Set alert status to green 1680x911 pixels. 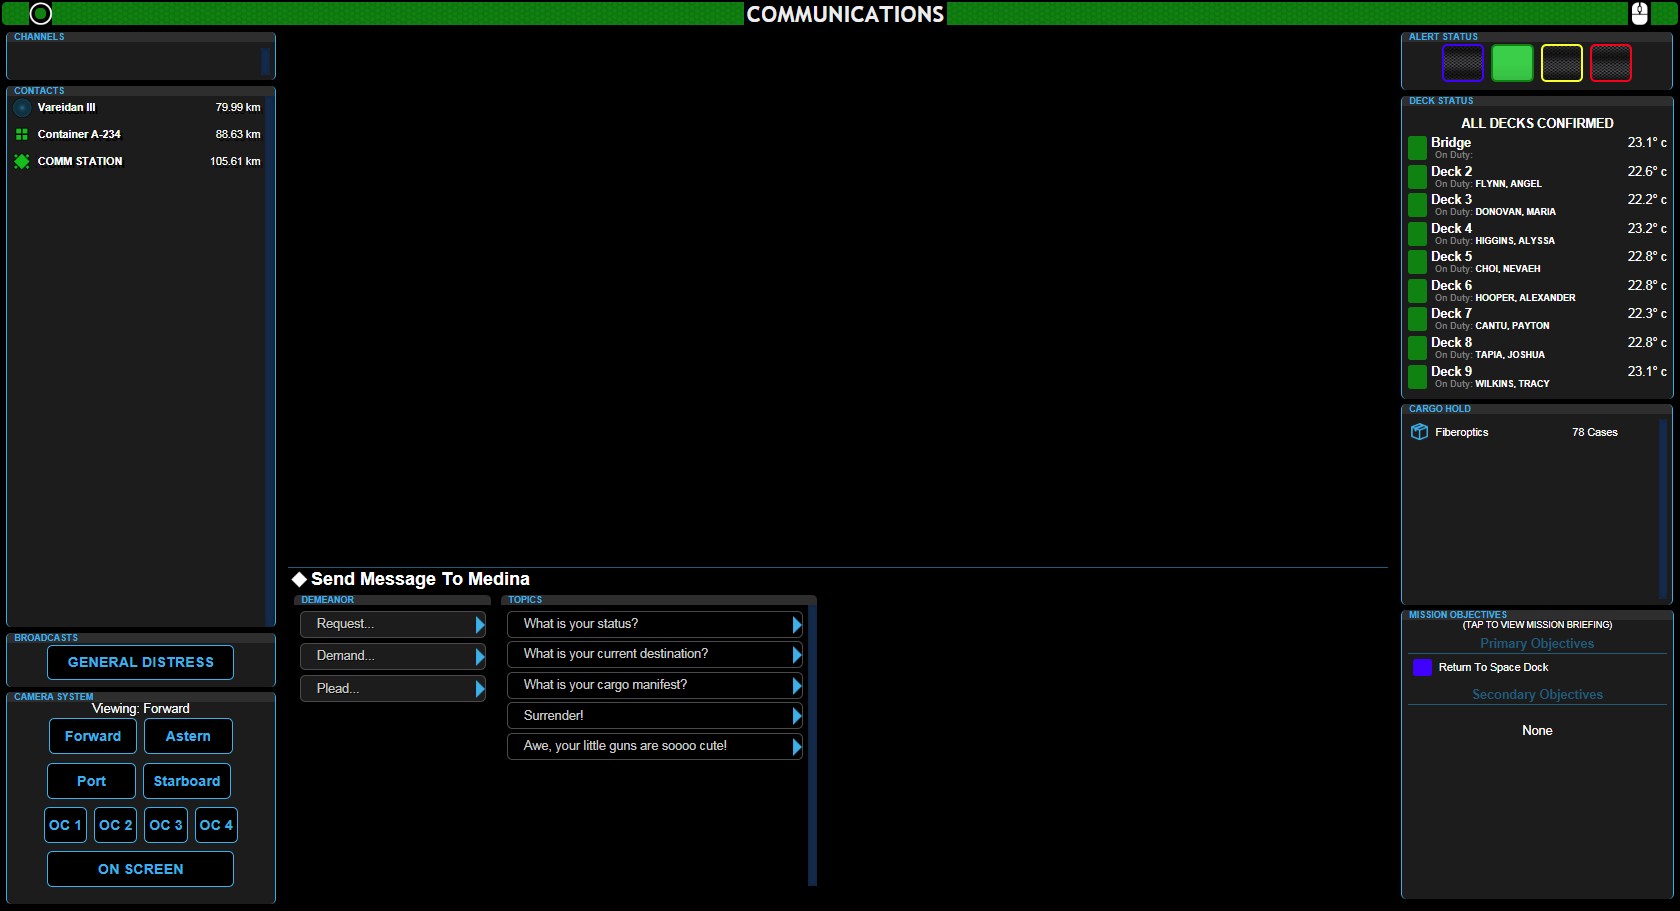click(1511, 63)
